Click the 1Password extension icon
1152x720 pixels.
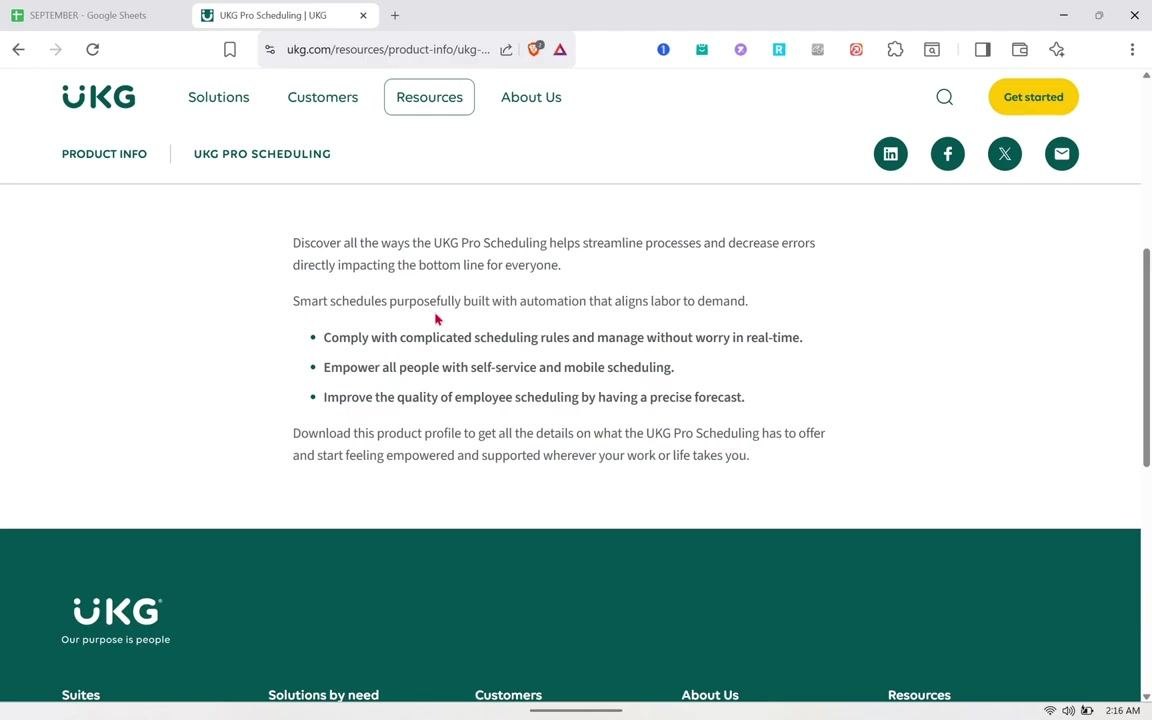[x=663, y=49]
